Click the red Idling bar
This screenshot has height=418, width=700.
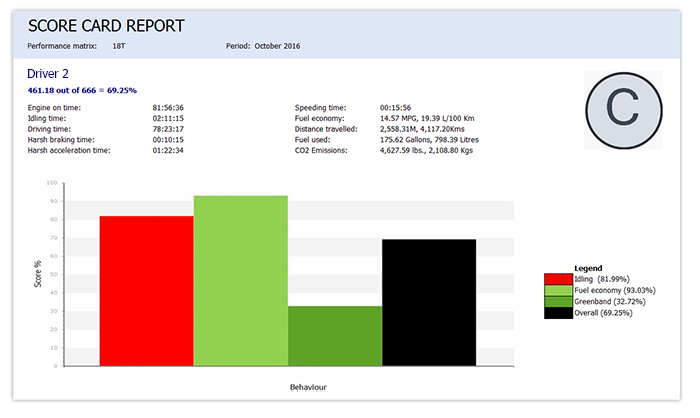pyautogui.click(x=146, y=290)
